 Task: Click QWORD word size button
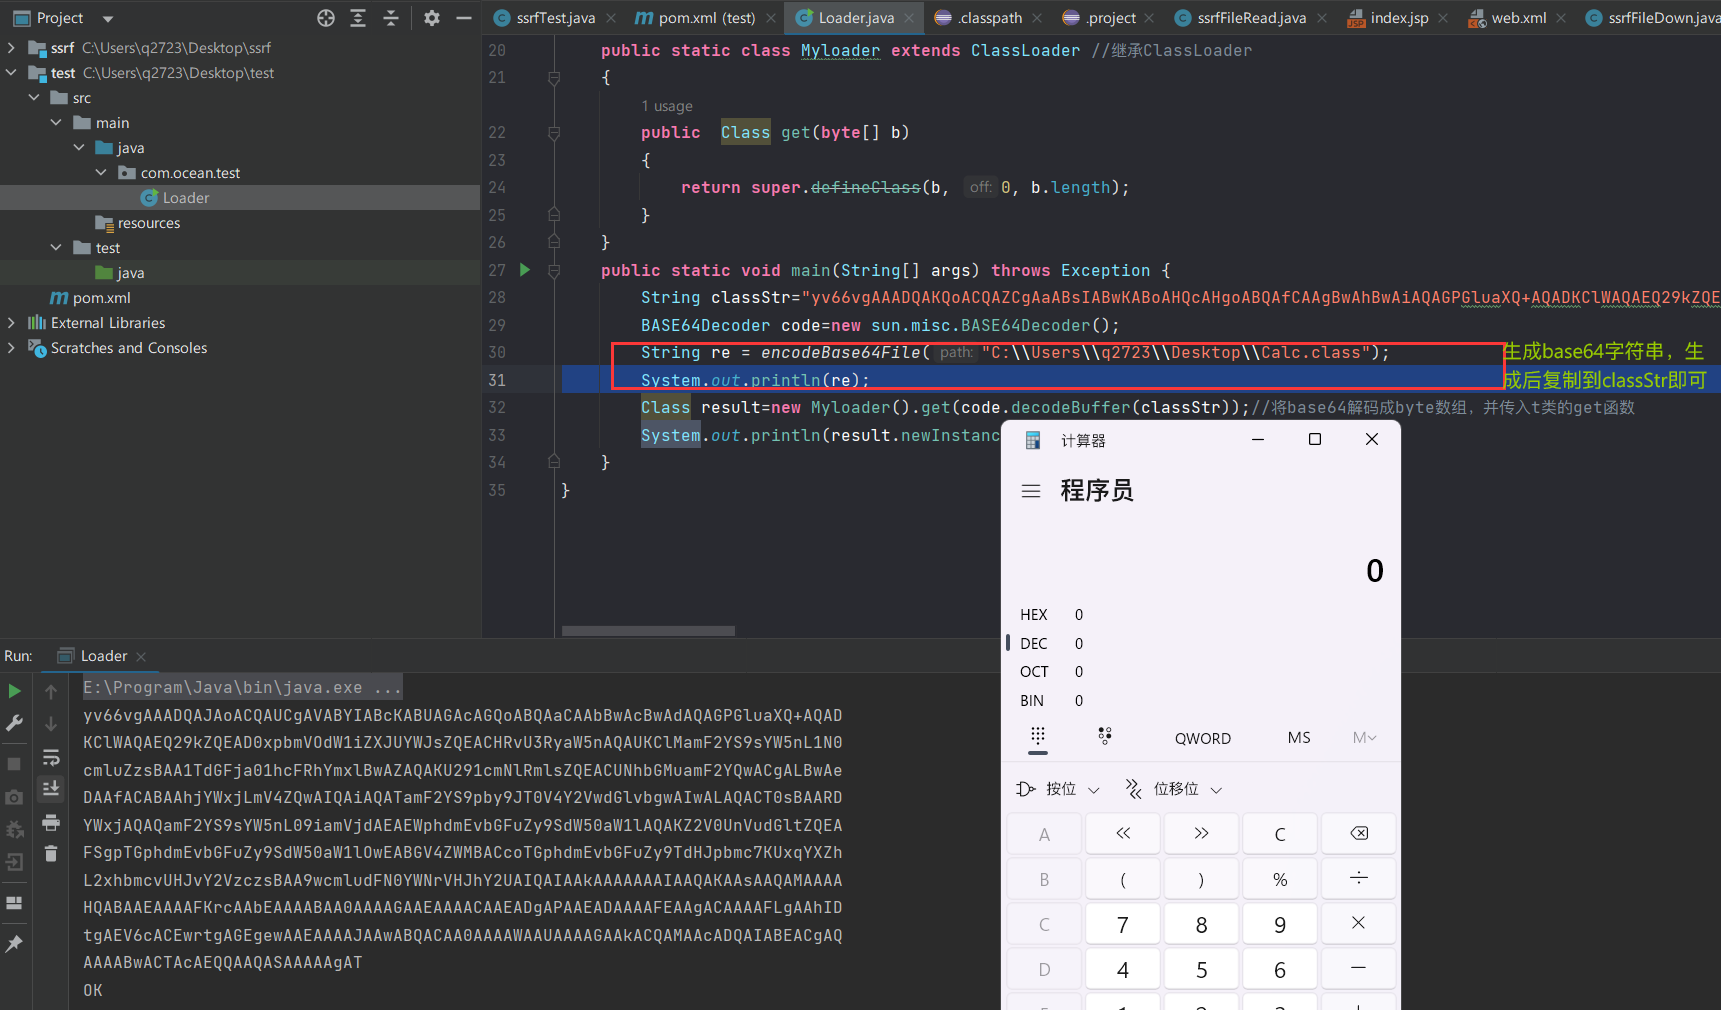(1203, 738)
